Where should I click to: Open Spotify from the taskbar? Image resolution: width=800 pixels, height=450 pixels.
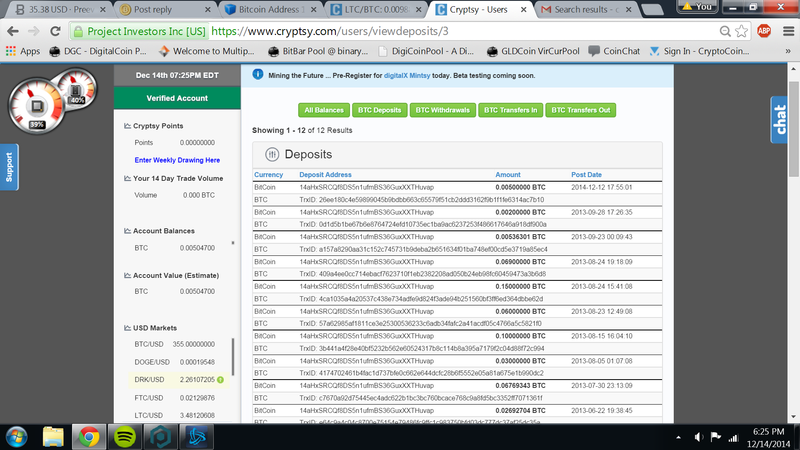coord(124,437)
